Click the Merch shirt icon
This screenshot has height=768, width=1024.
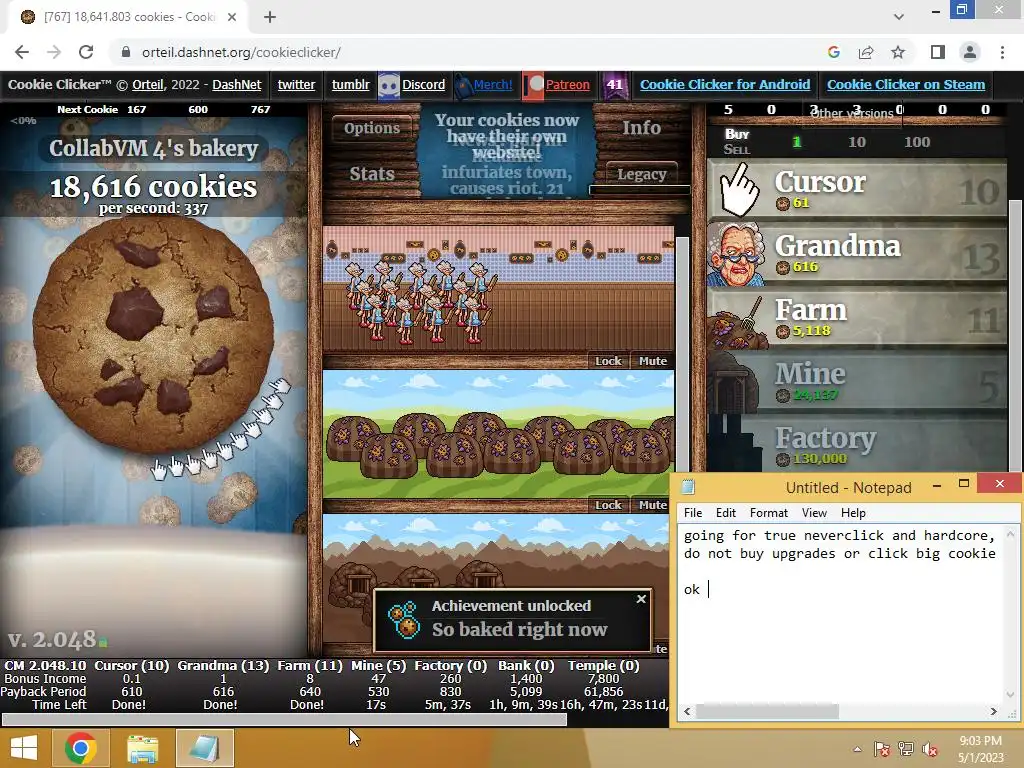463,85
